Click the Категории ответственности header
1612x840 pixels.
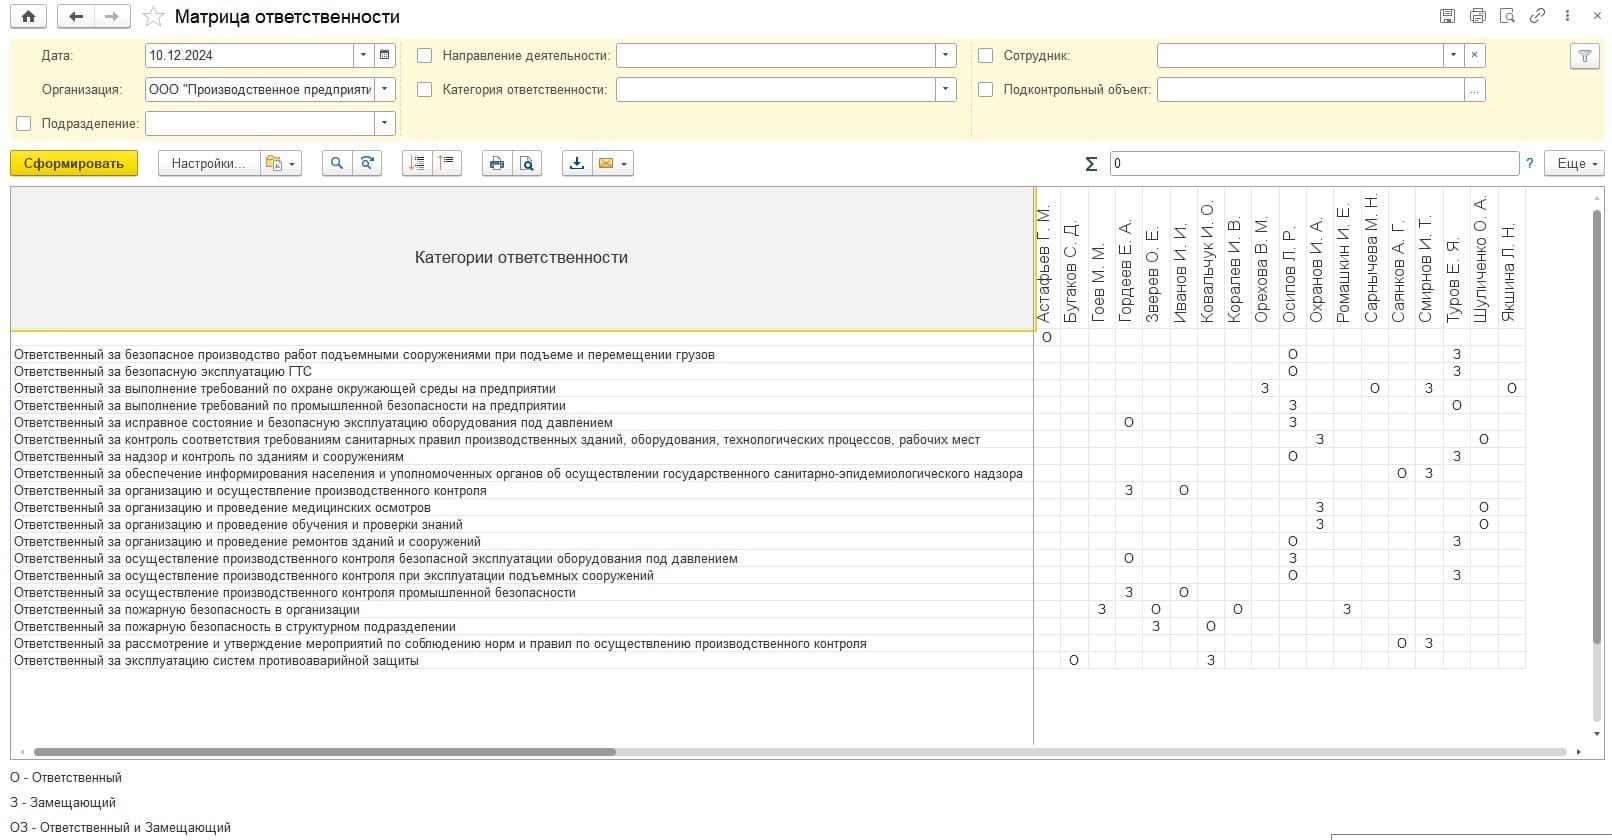coord(521,258)
